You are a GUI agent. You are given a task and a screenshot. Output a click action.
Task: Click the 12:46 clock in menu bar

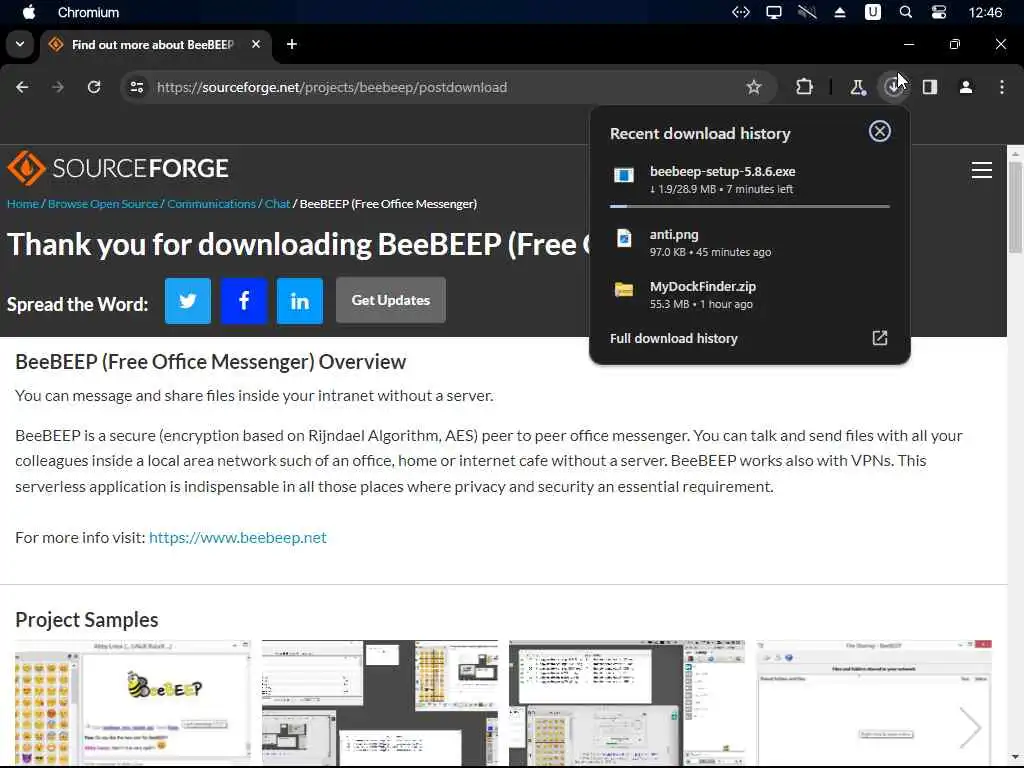(985, 12)
